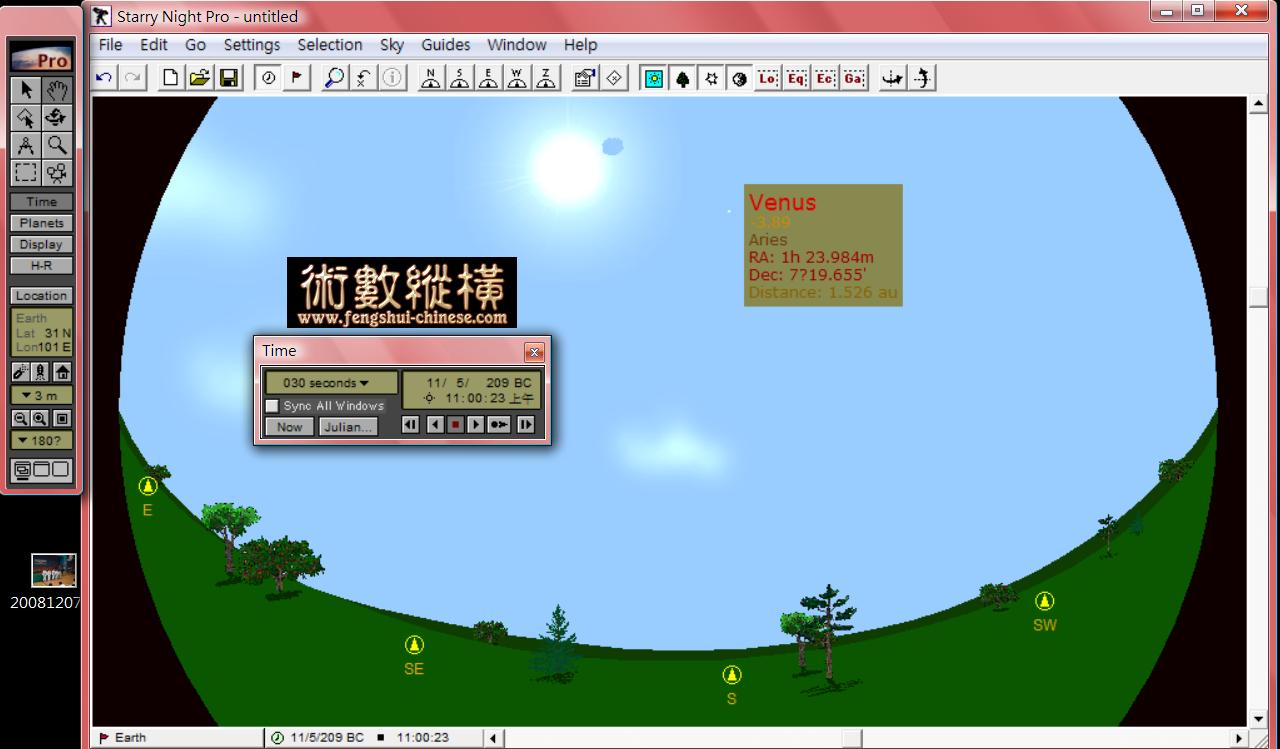Select the angular separation compass tool
Viewport: 1280px width, 749px height.
pos(26,145)
